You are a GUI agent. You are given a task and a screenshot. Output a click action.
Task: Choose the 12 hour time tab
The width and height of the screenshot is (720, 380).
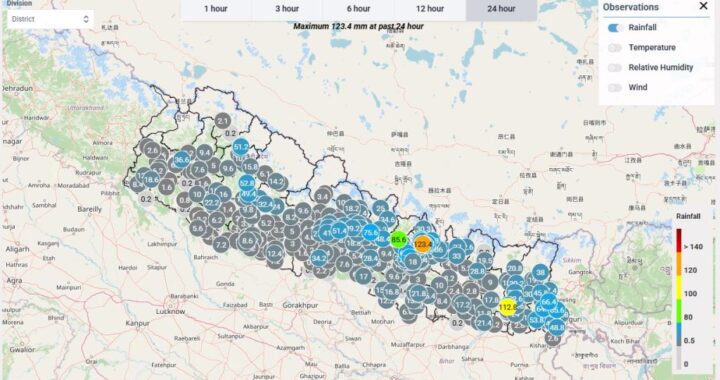[x=430, y=9]
